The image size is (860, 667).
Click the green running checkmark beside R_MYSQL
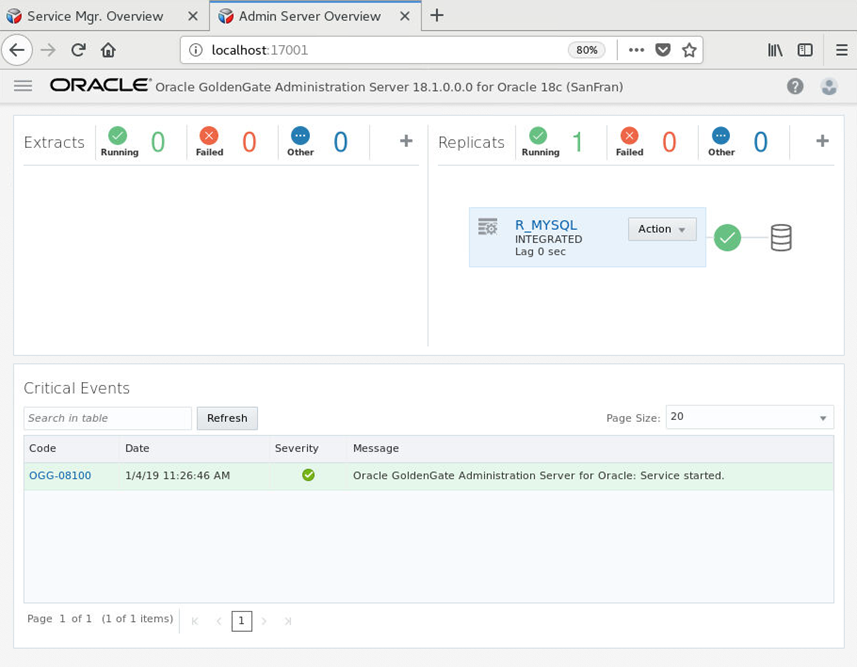pos(727,238)
